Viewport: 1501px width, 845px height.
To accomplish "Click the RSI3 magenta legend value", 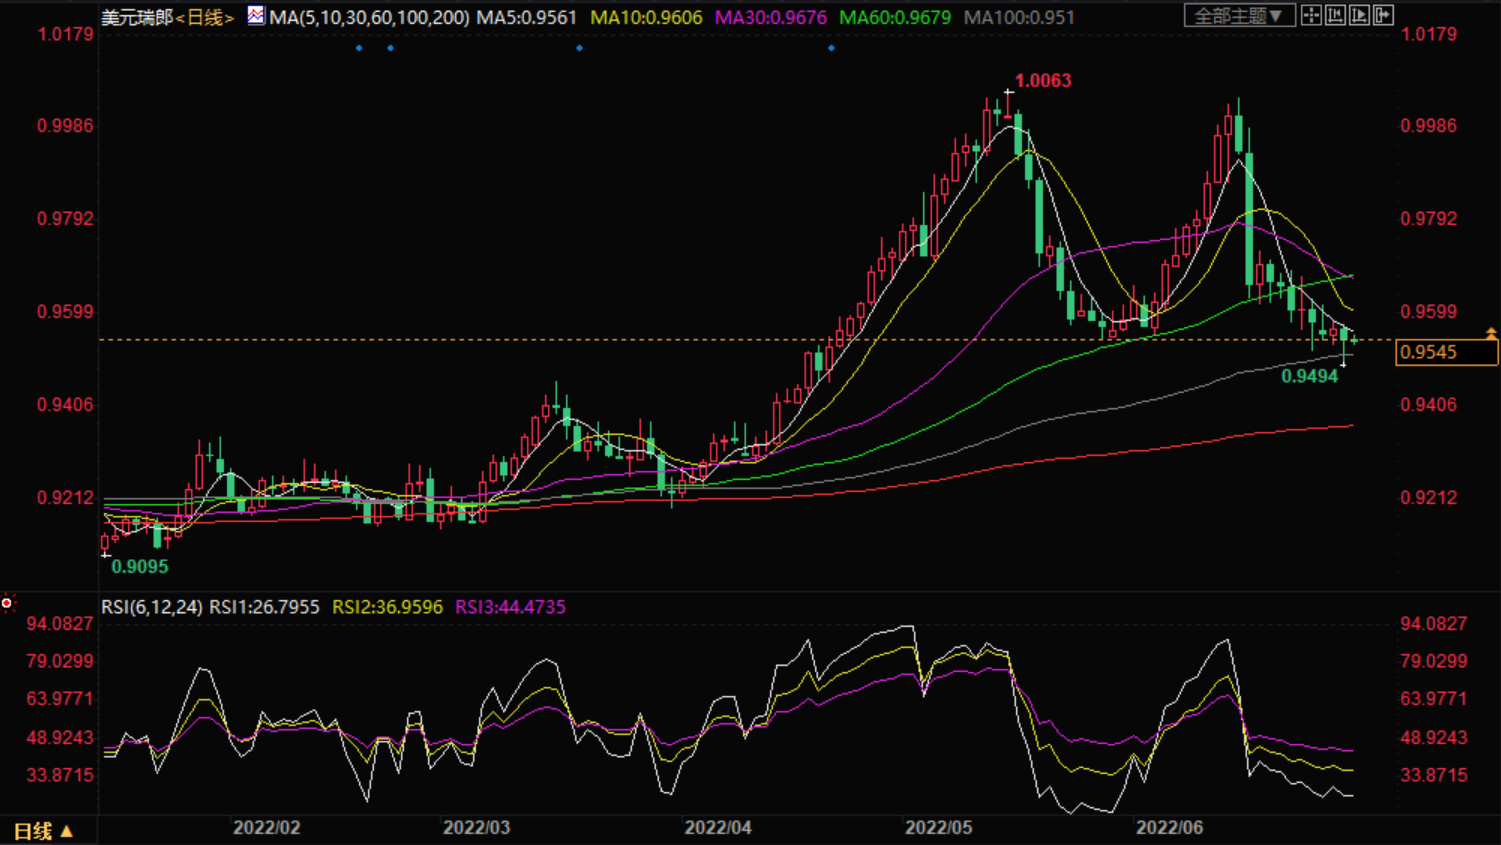I will [510, 607].
